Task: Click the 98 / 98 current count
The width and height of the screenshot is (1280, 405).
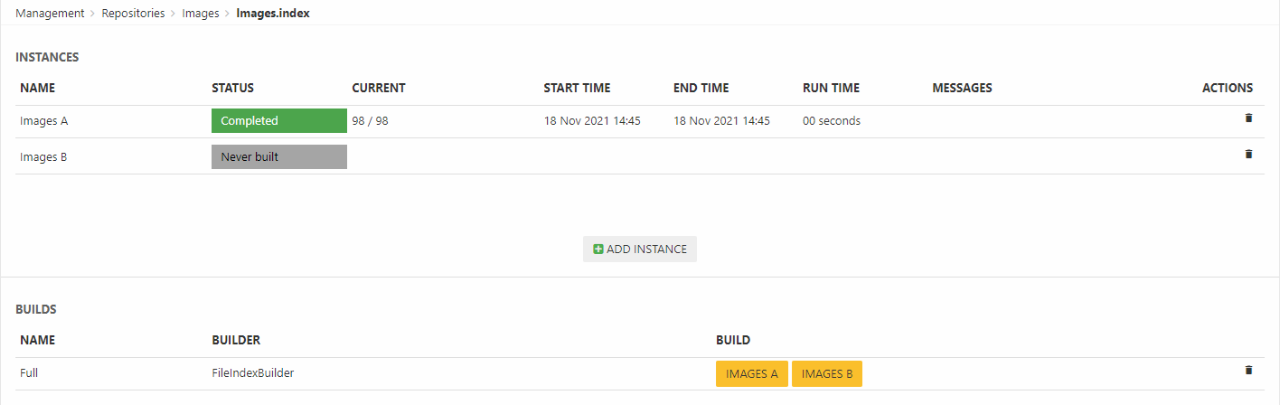Action: coord(370,121)
